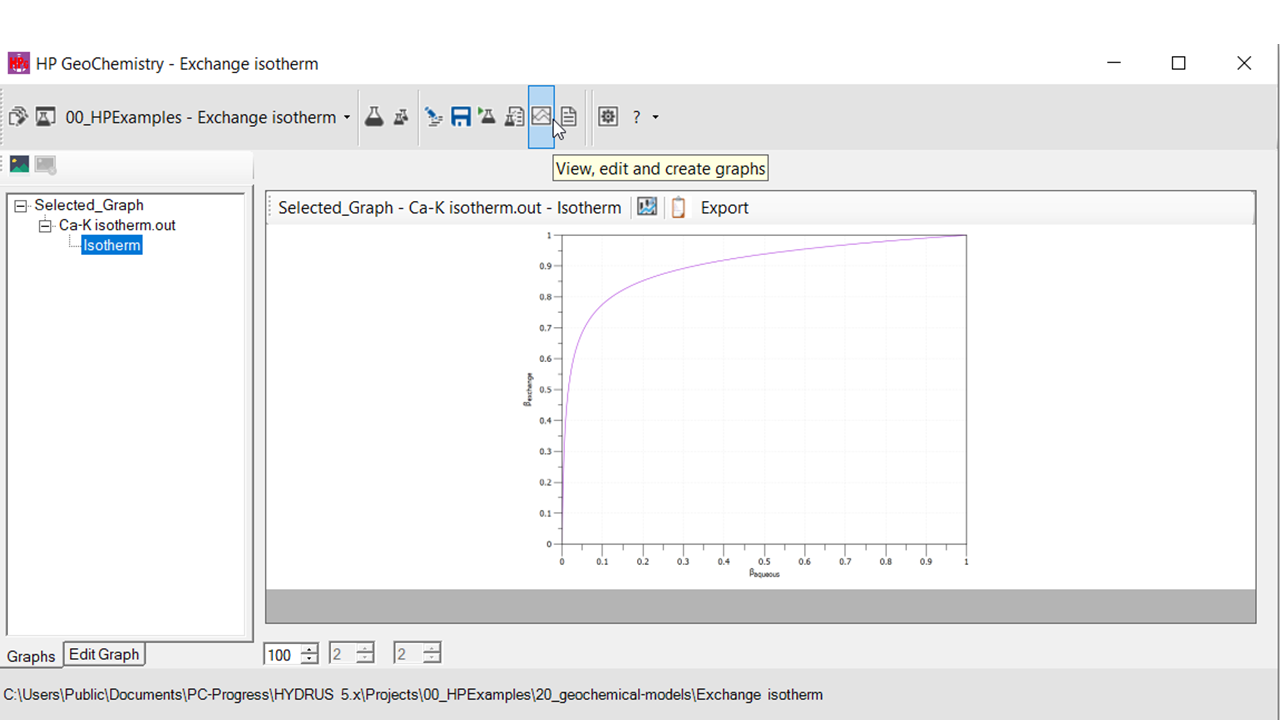The height and width of the screenshot is (720, 1280).
Task: Increase the 100 value with up arrow
Action: (x=310, y=649)
